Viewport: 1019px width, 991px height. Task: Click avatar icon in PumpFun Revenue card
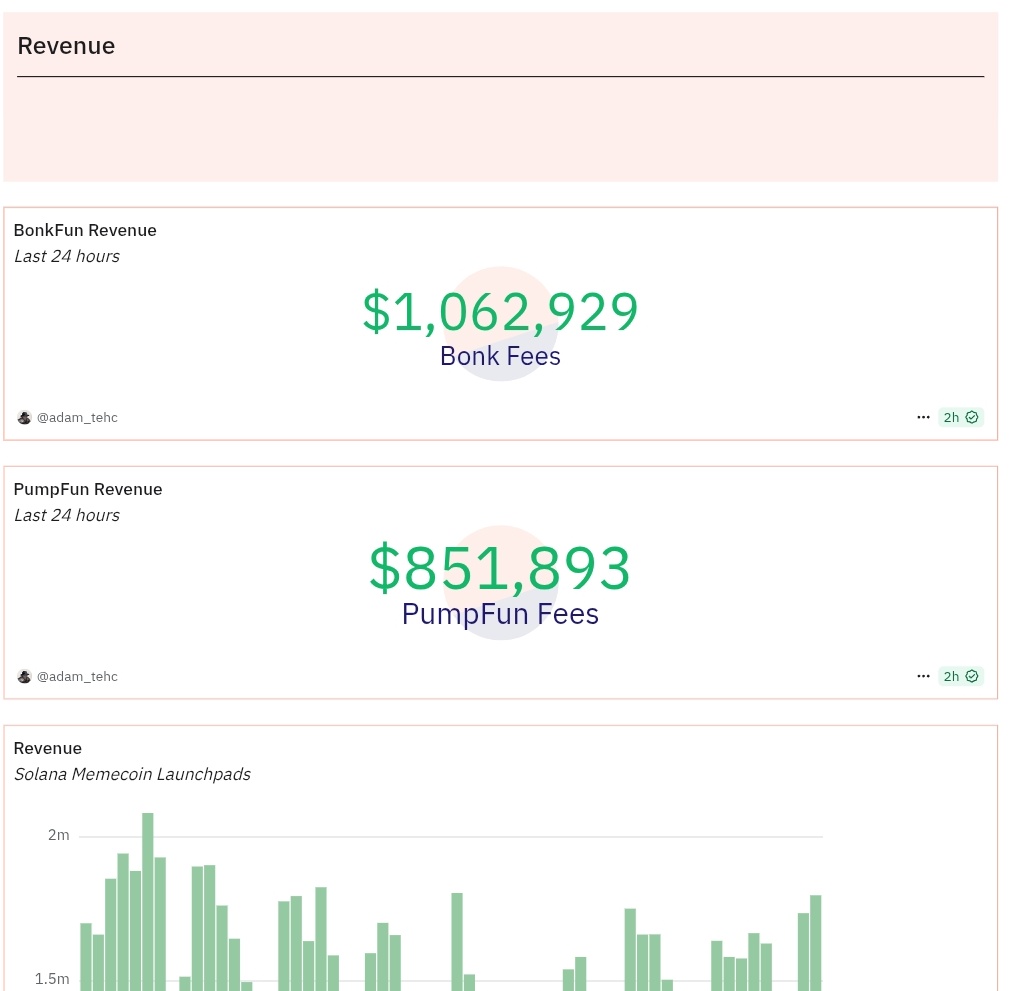pos(24,676)
